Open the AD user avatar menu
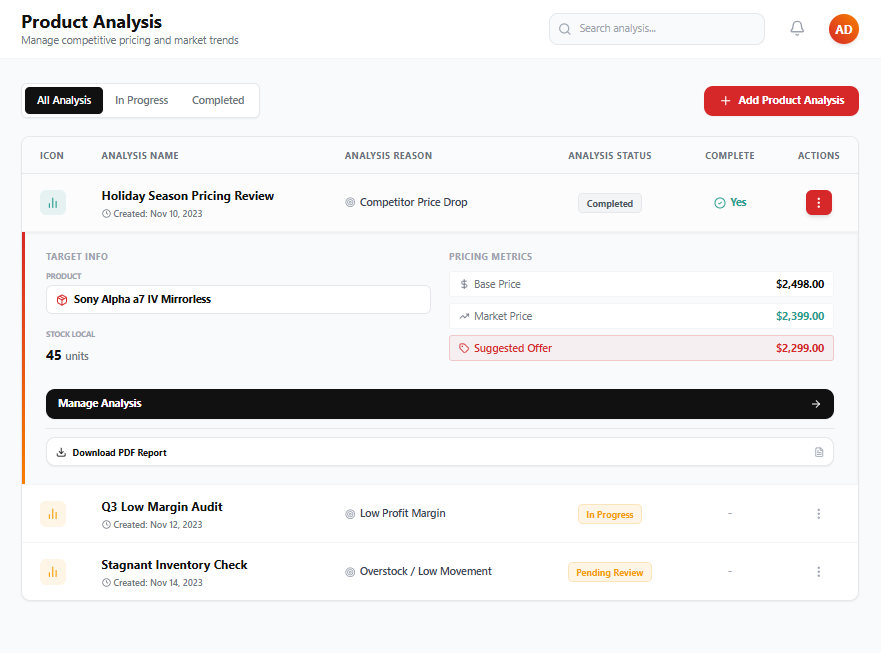This screenshot has height=653, width=881. tap(843, 29)
